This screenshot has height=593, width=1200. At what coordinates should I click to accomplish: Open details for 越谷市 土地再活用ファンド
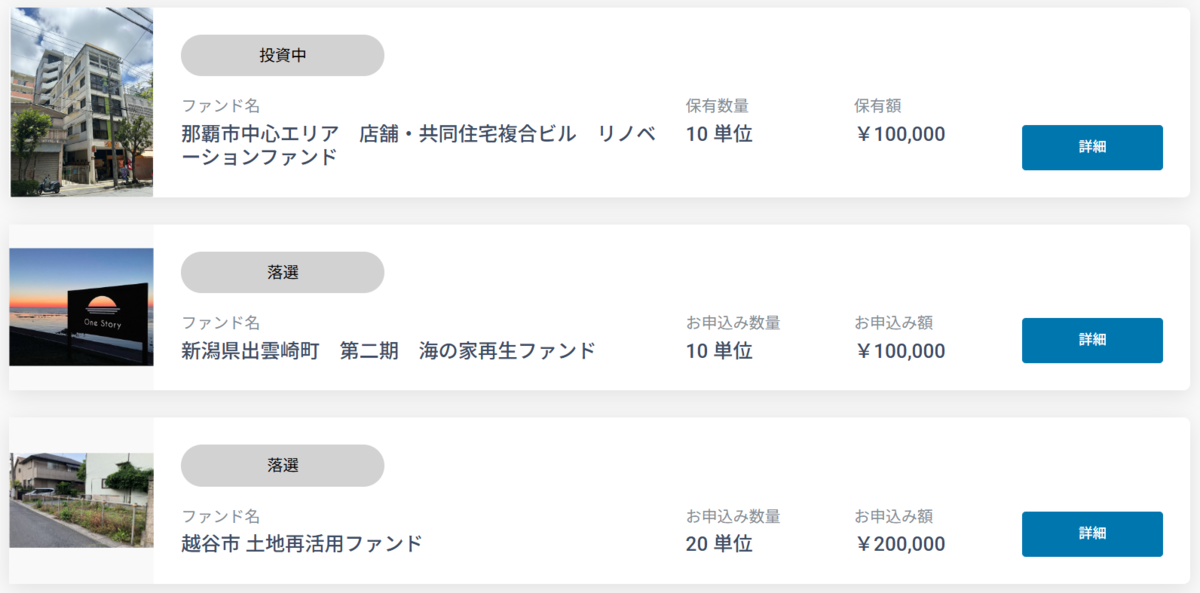click(1092, 534)
